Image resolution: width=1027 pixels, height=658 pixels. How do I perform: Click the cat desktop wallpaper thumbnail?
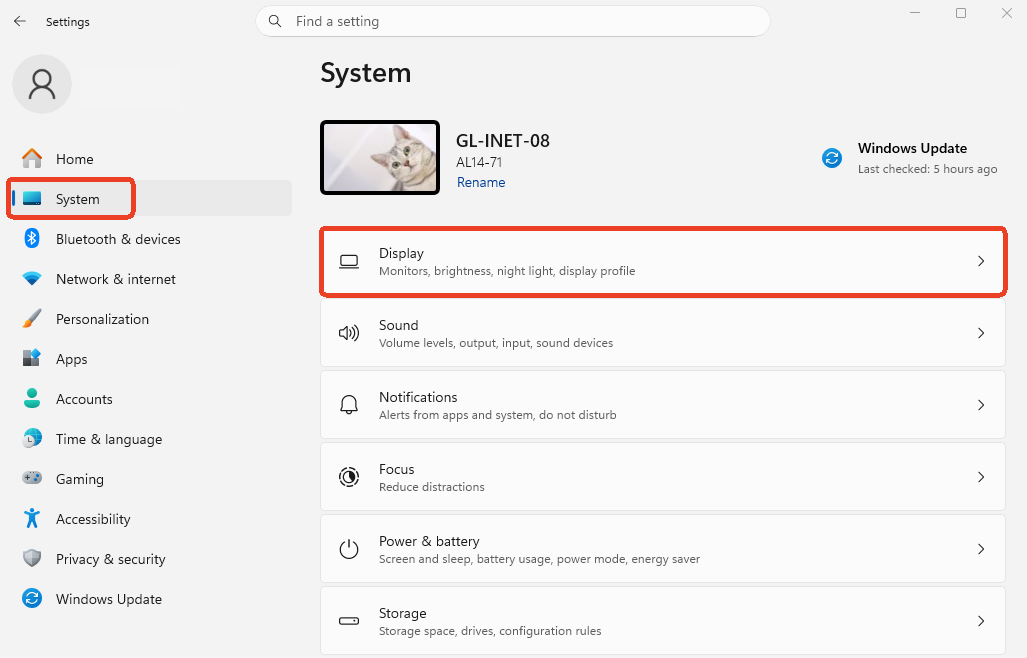pyautogui.click(x=380, y=158)
